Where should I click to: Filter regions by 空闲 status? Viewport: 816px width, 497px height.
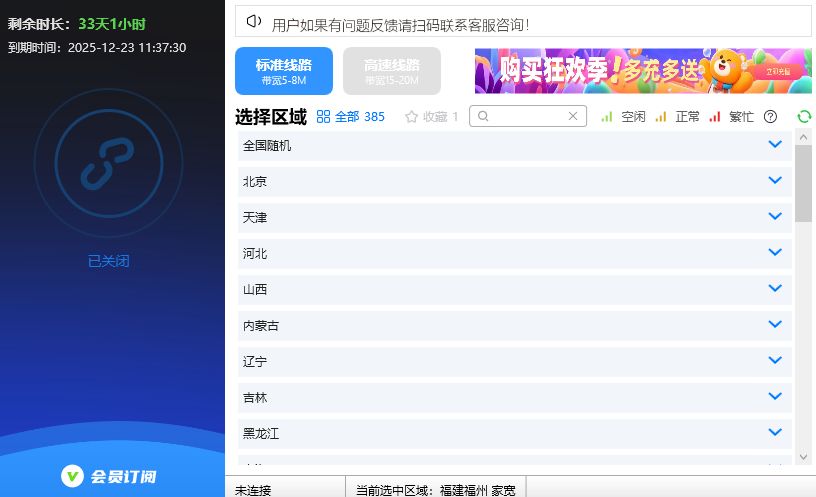coord(623,117)
